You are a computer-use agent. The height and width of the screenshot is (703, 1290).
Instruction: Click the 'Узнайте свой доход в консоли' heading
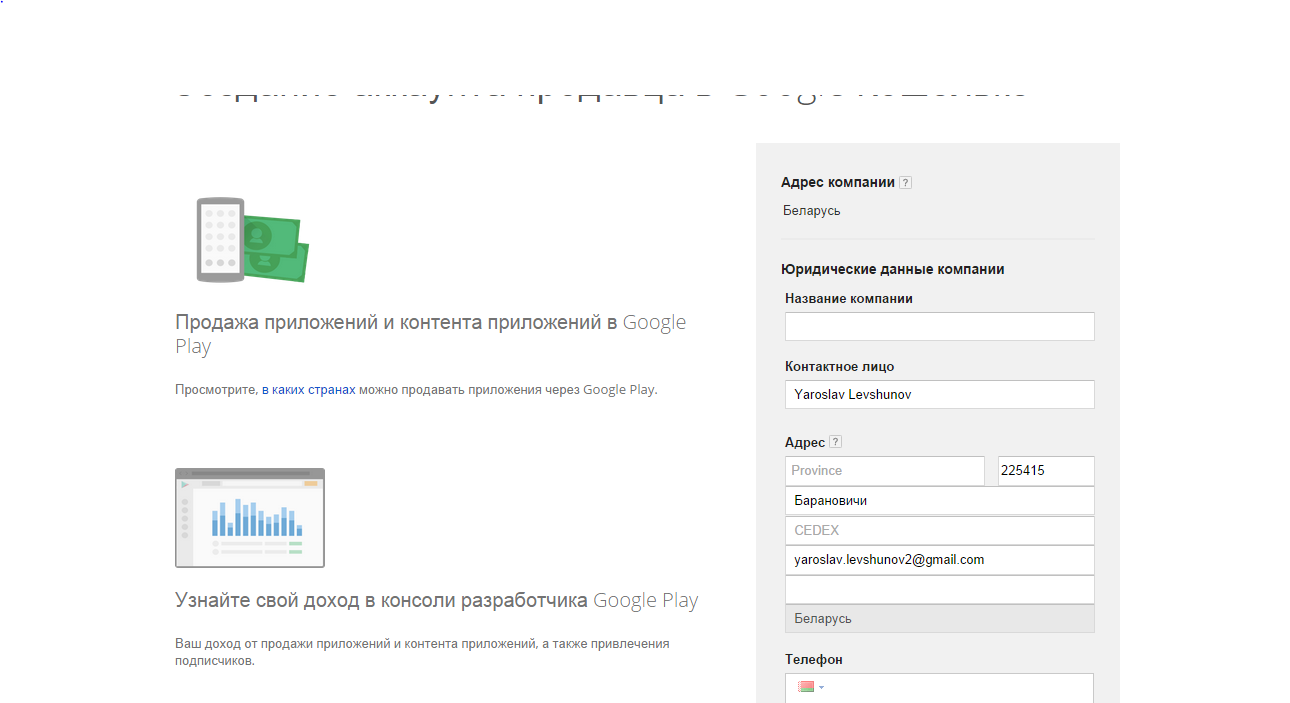pos(437,601)
